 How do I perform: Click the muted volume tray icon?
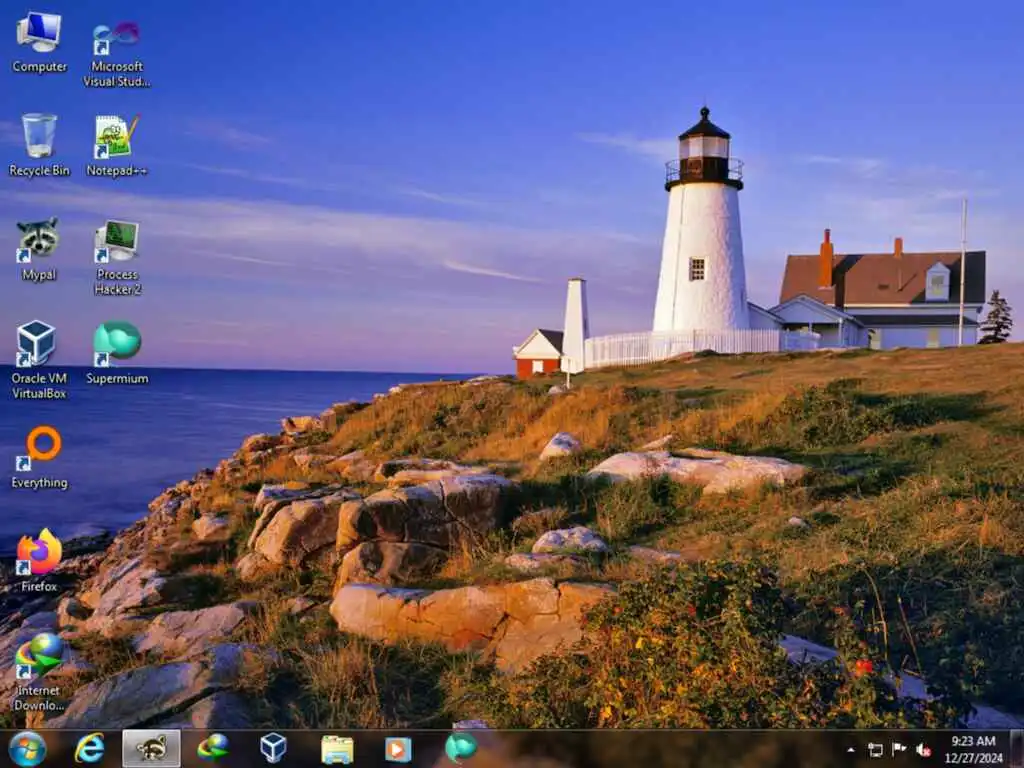tap(923, 750)
